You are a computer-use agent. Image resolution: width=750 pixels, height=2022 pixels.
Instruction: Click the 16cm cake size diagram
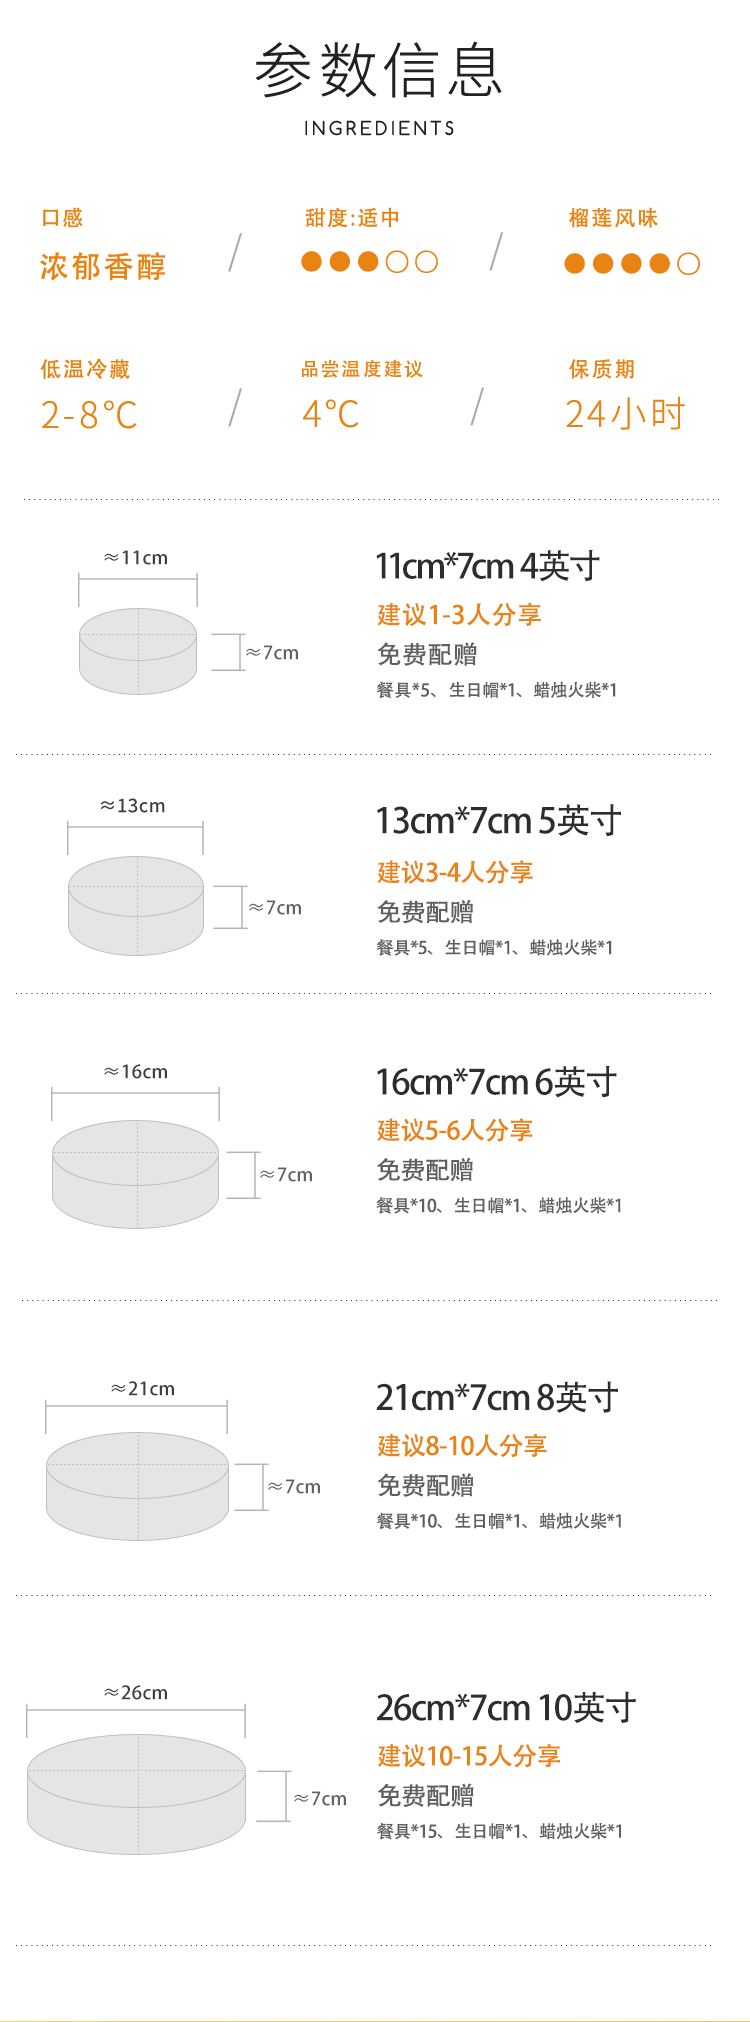(135, 1174)
